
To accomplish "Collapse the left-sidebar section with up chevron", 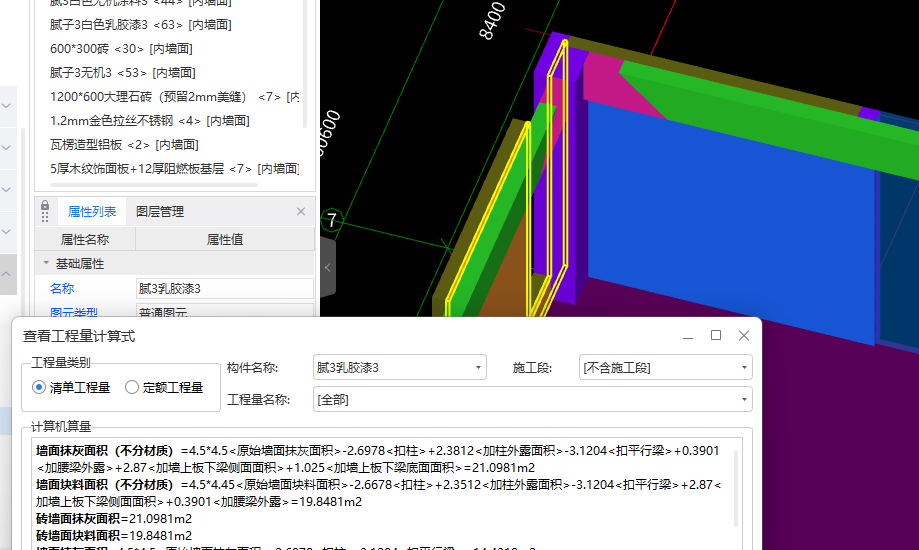I will pos(6,274).
